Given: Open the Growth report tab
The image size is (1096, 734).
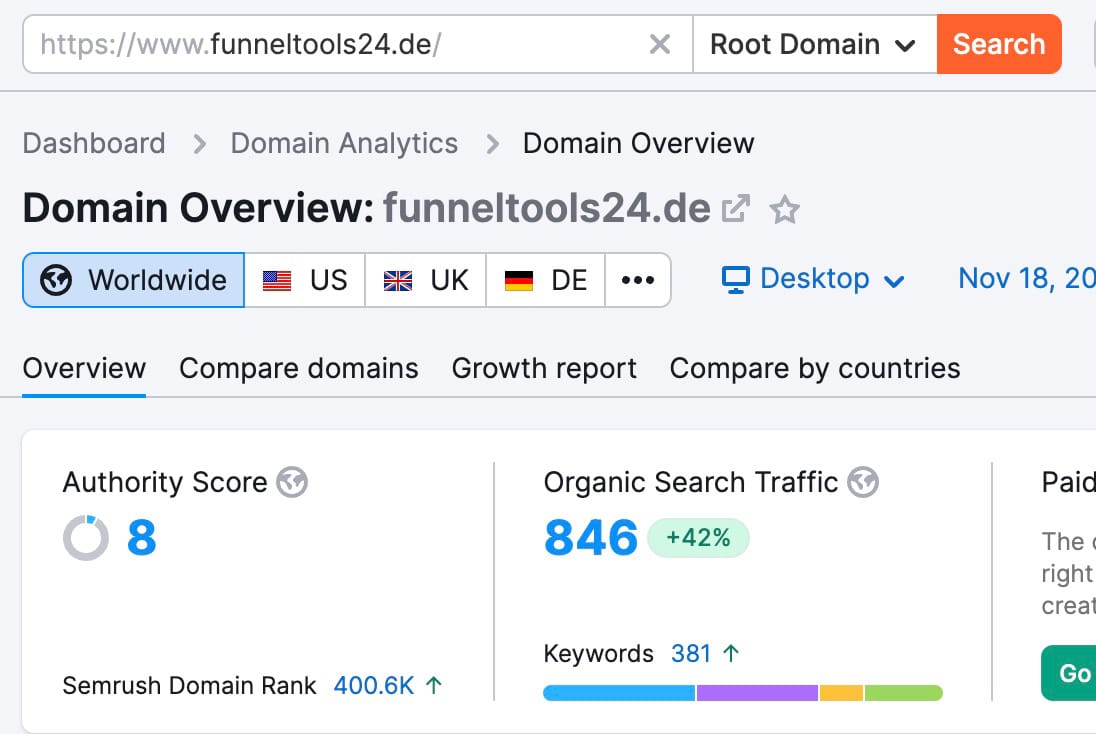Looking at the screenshot, I should pos(544,369).
